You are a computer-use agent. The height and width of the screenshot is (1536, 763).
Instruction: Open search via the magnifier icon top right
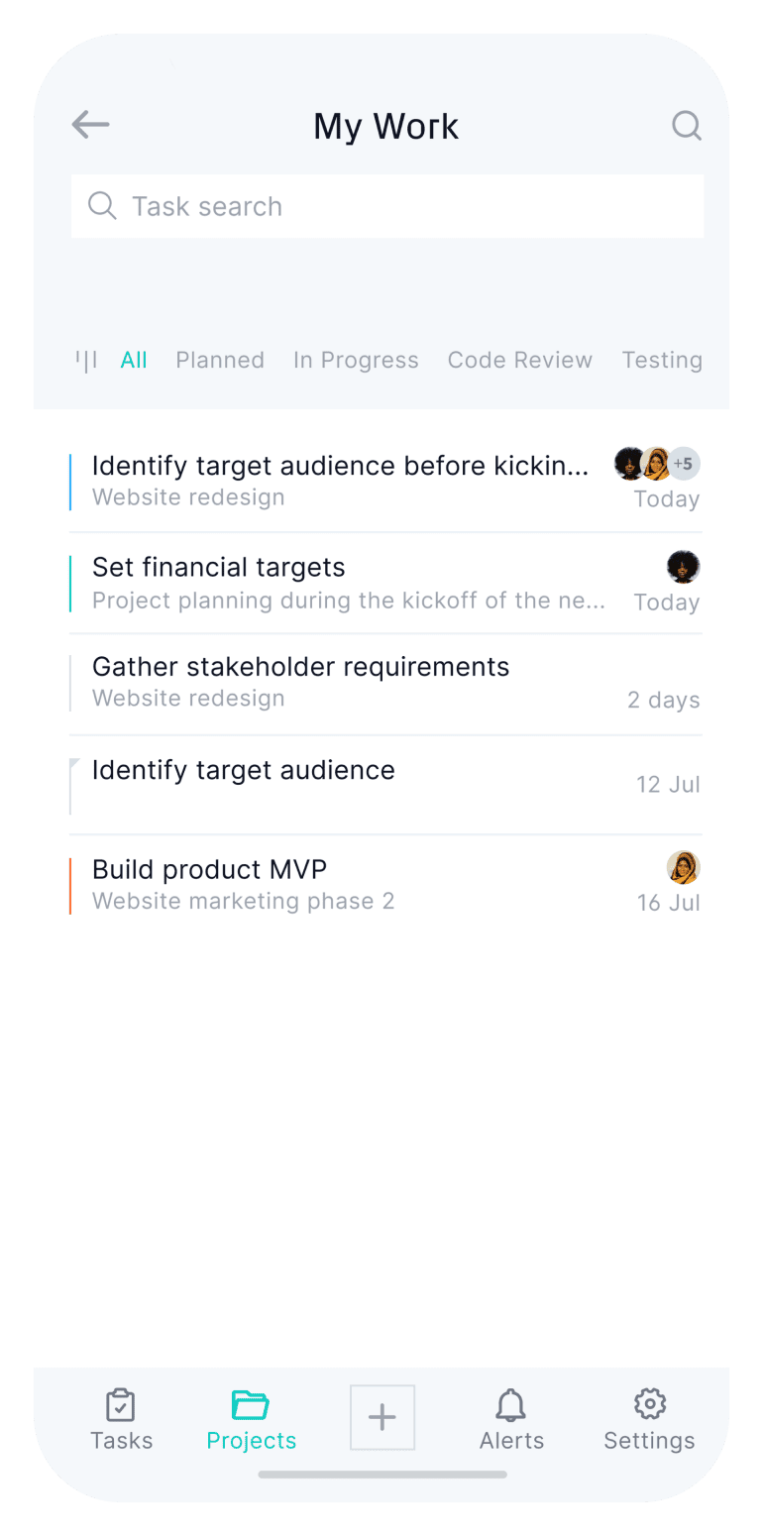687,126
